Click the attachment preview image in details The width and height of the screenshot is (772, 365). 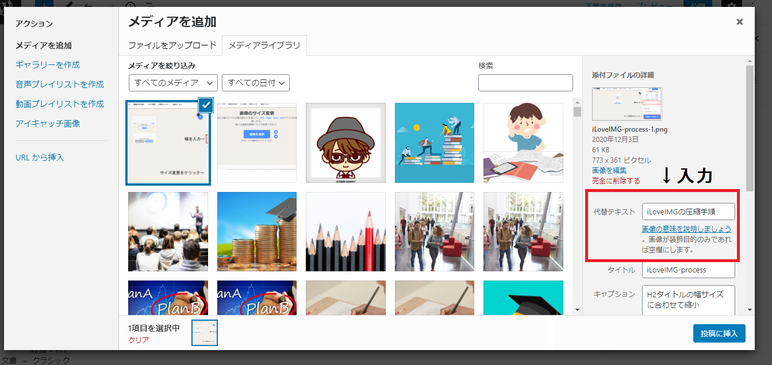627,104
